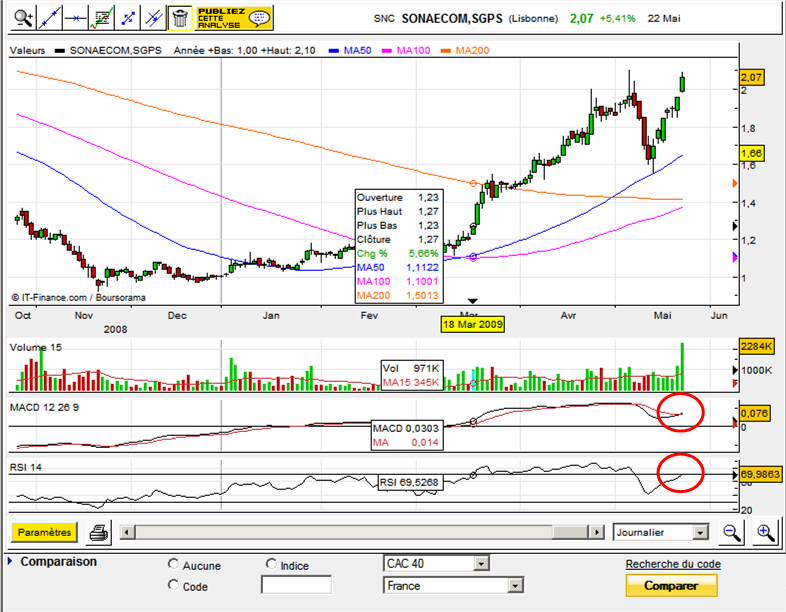Click the Code text input field
The image size is (786, 612).
point(296,585)
